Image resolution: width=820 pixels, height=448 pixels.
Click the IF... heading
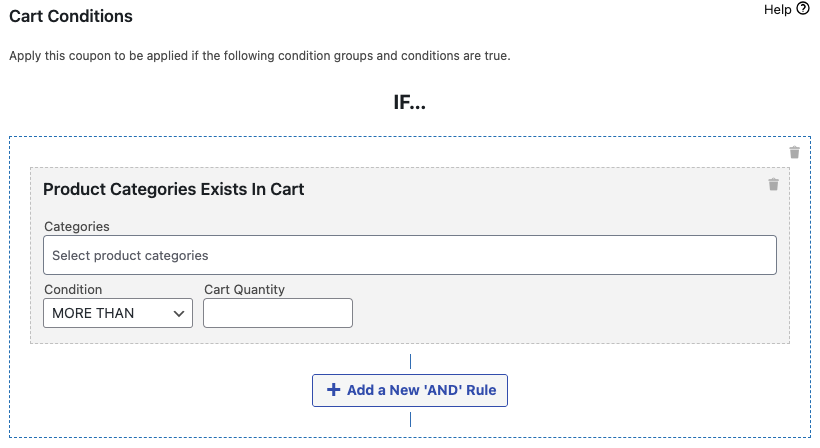coord(409,103)
